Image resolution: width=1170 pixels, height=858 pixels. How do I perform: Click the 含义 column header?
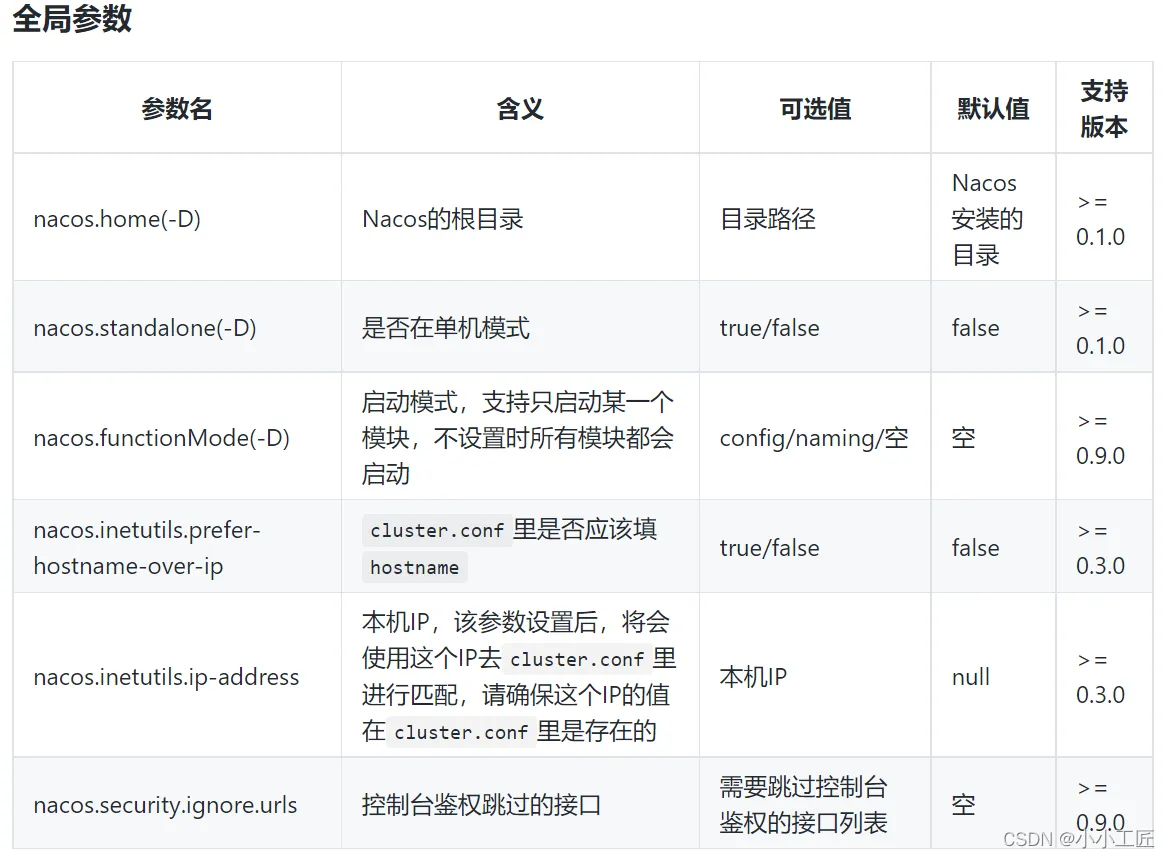point(520,109)
